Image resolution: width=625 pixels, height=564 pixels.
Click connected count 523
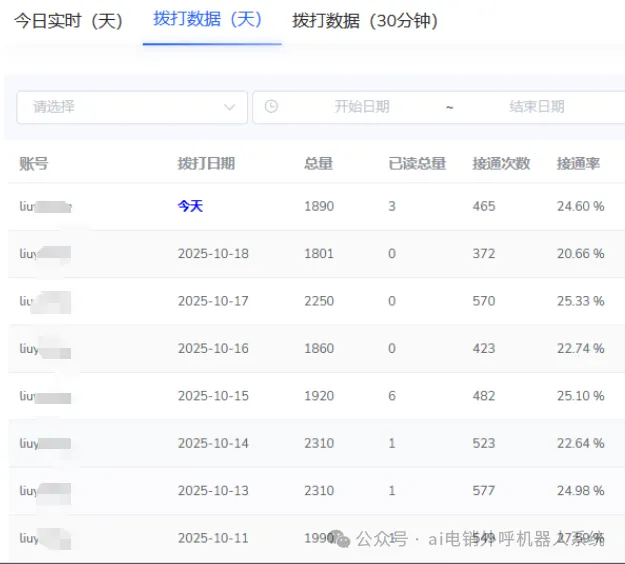(484, 443)
